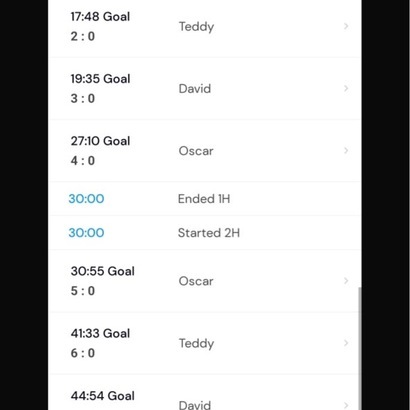Image resolution: width=410 pixels, height=410 pixels.
Task: Open the 41:33 Goal chevron for Teddy
Action: tap(346, 343)
